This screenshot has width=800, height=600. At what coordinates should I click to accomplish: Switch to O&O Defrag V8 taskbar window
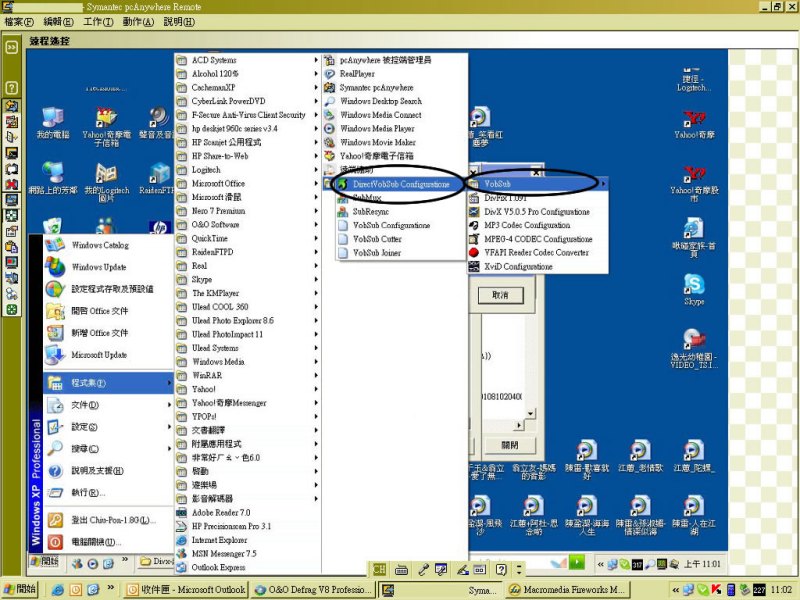click(x=313, y=590)
